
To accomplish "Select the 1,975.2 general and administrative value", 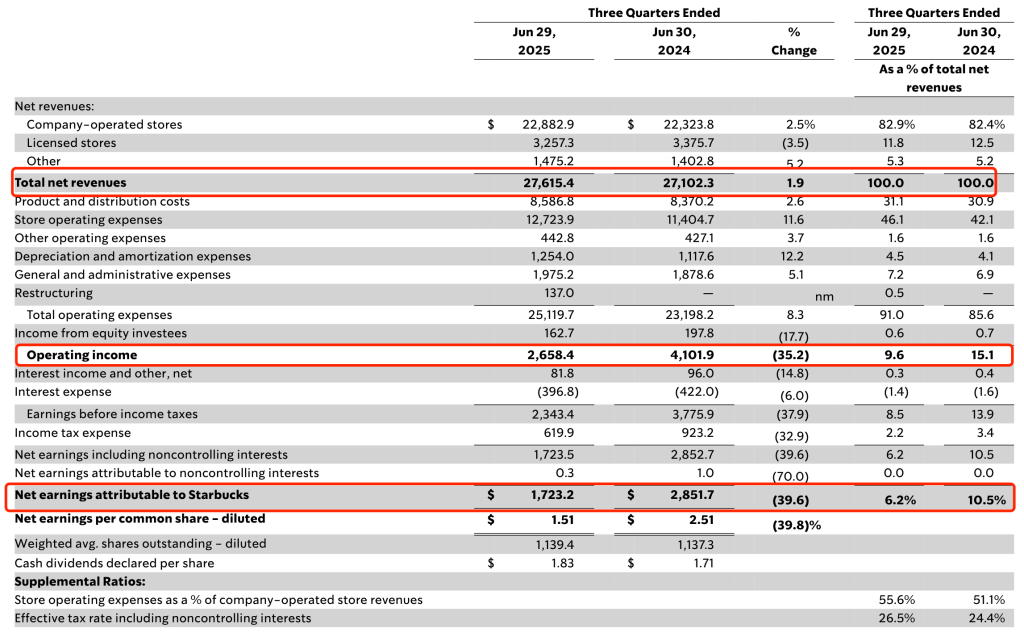I will (x=553, y=274).
